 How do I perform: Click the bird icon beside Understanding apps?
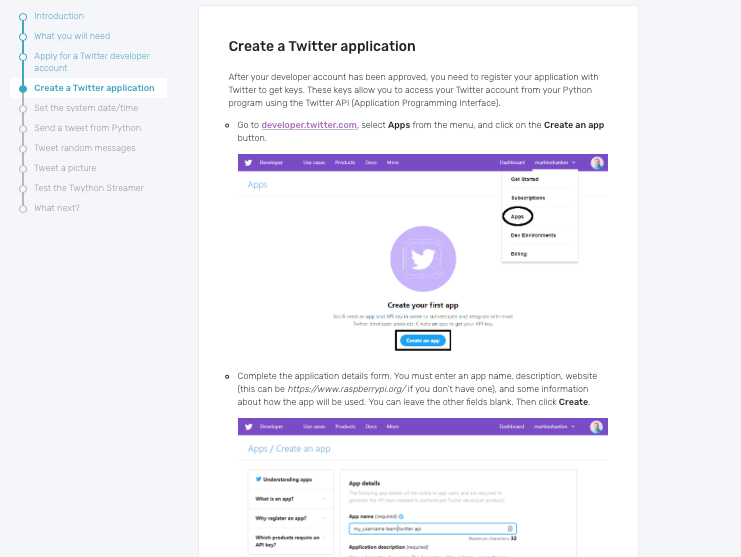click(258, 479)
